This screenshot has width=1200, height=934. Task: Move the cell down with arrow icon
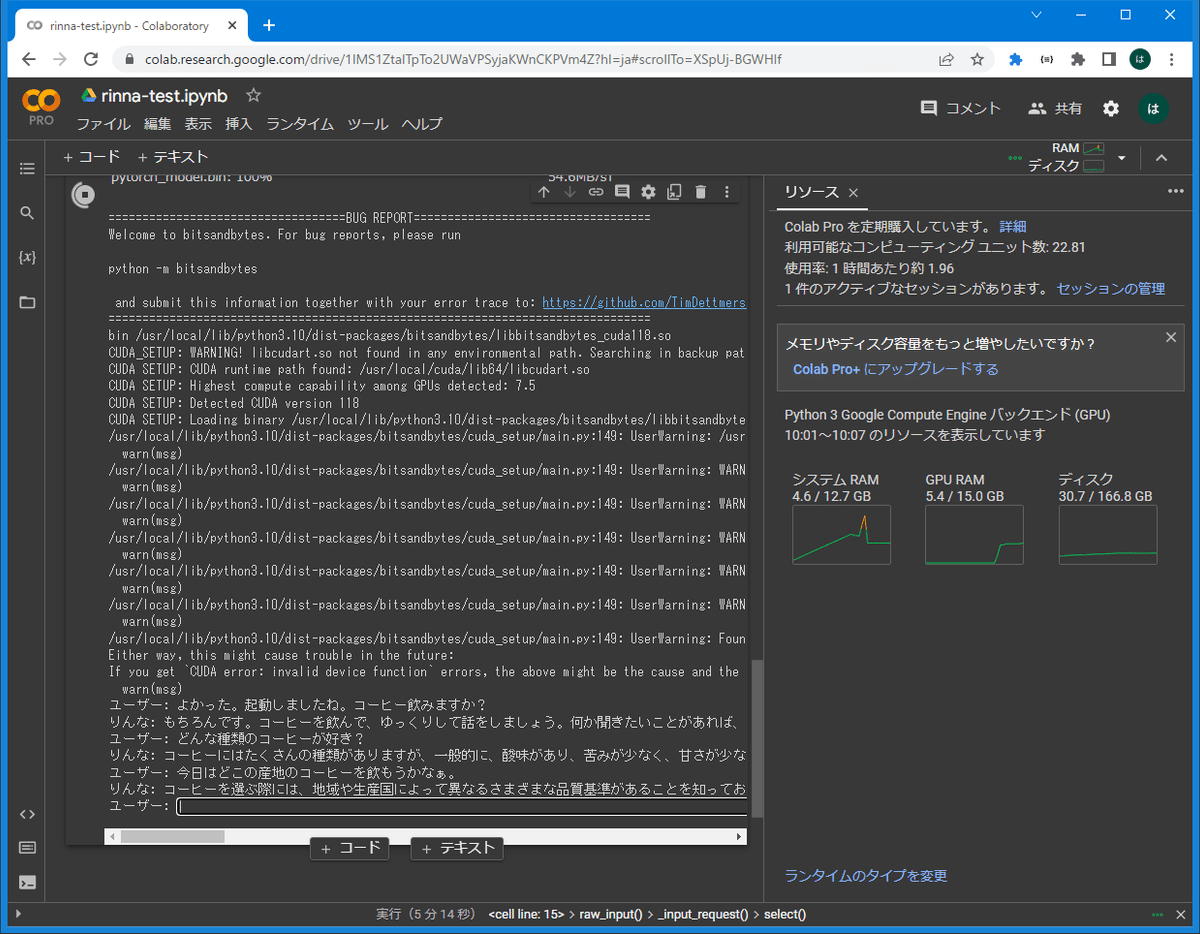coord(569,192)
